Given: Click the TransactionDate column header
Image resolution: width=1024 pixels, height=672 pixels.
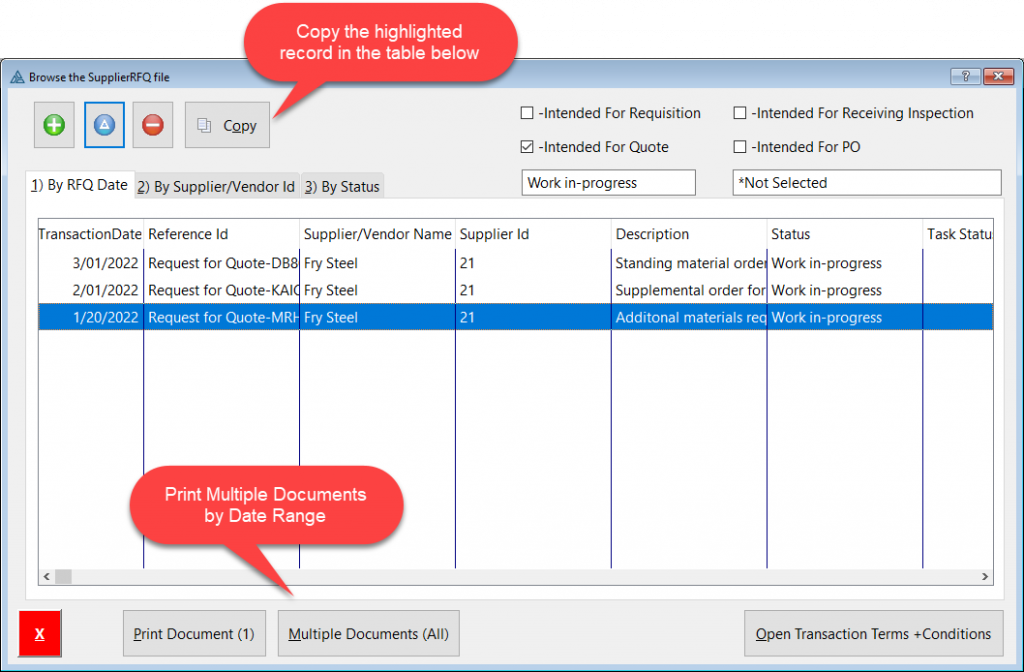Looking at the screenshot, I should (90, 234).
